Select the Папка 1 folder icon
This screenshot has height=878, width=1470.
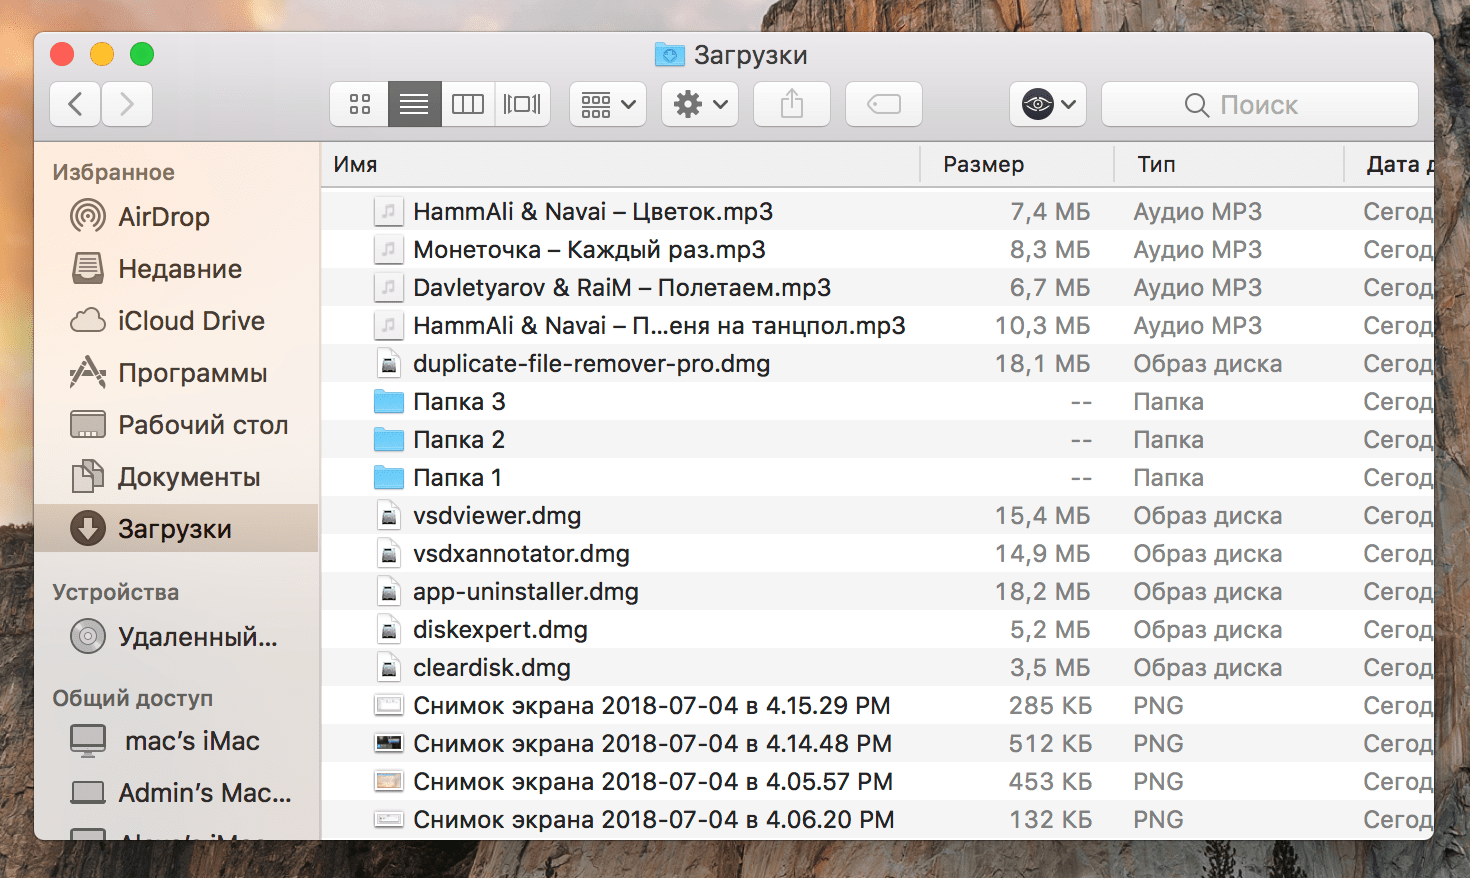[388, 478]
